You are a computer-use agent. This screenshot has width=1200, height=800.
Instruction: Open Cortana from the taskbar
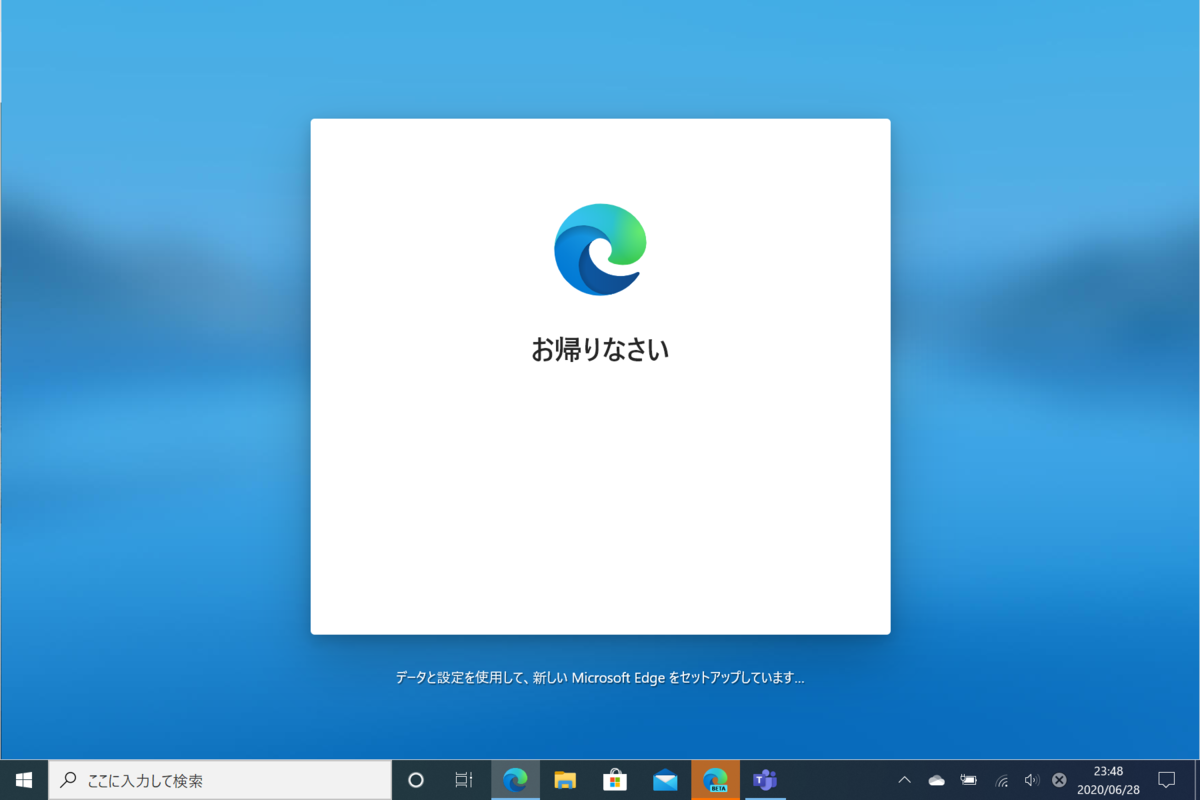click(416, 780)
